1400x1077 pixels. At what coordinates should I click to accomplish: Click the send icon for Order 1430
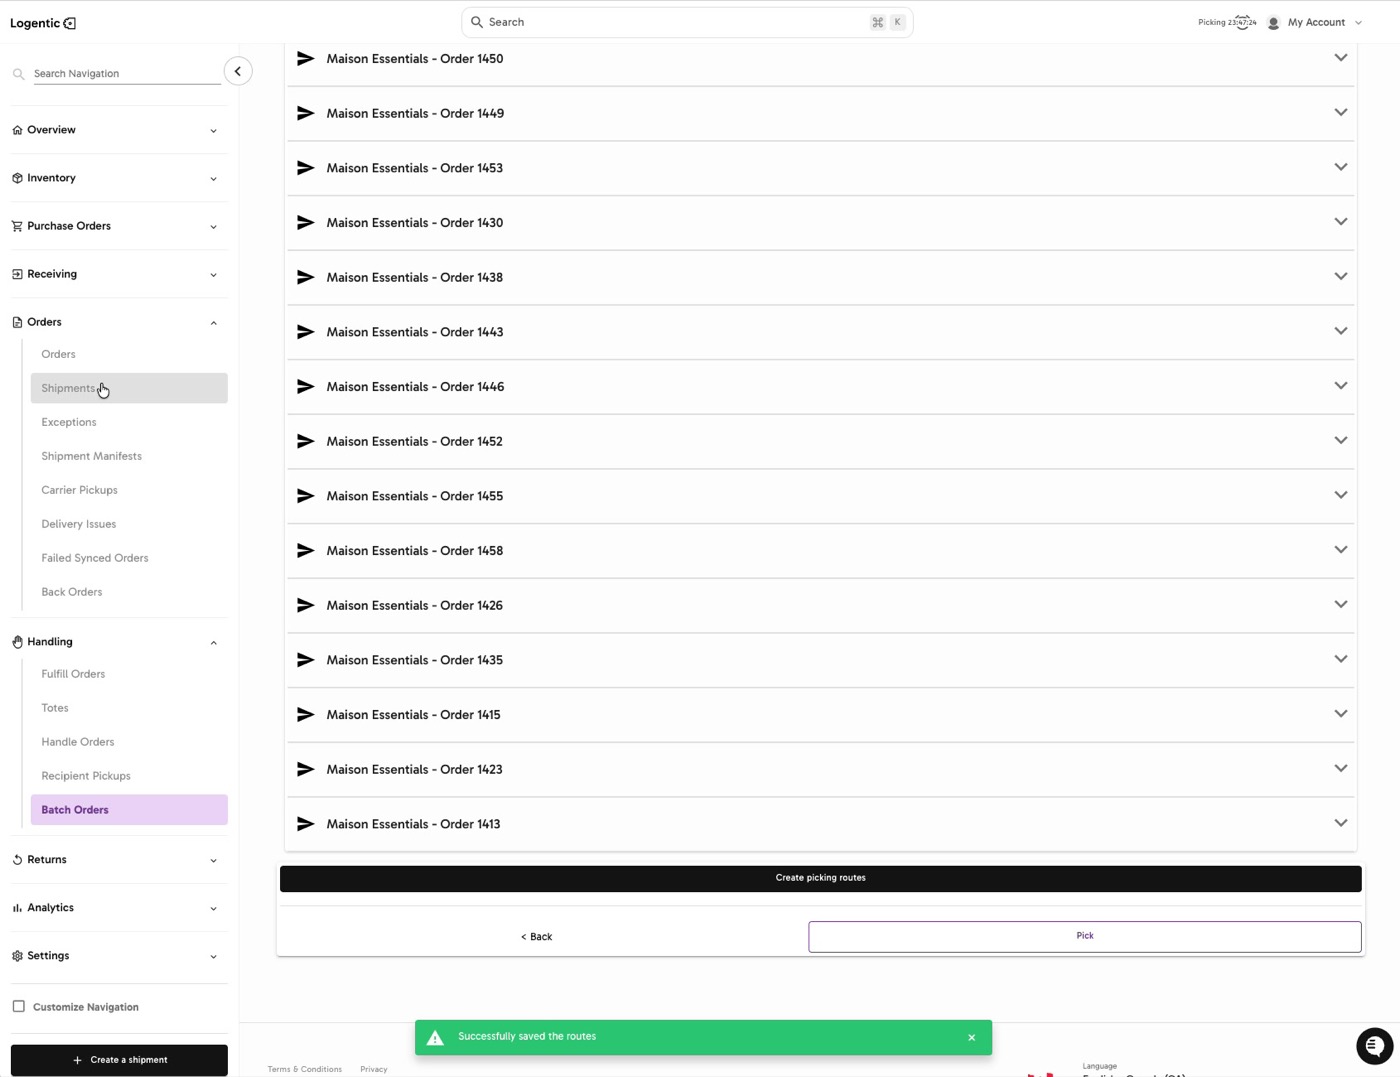pos(306,223)
